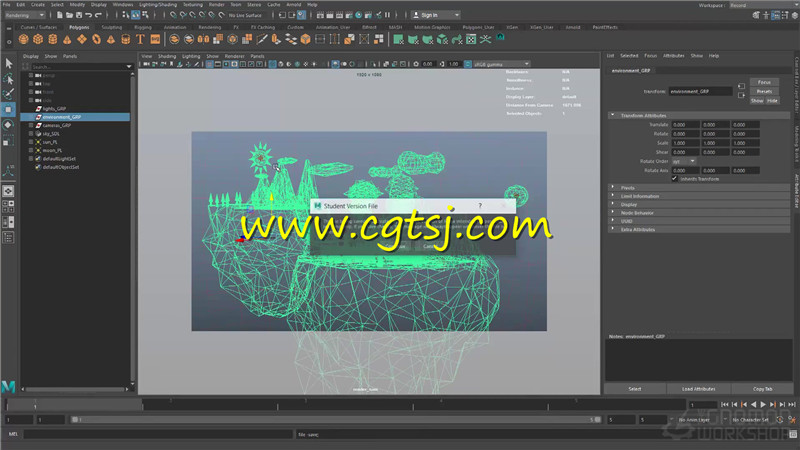
Task: Toggle the Modeling Toolkit icon at top right
Action: [756, 15]
